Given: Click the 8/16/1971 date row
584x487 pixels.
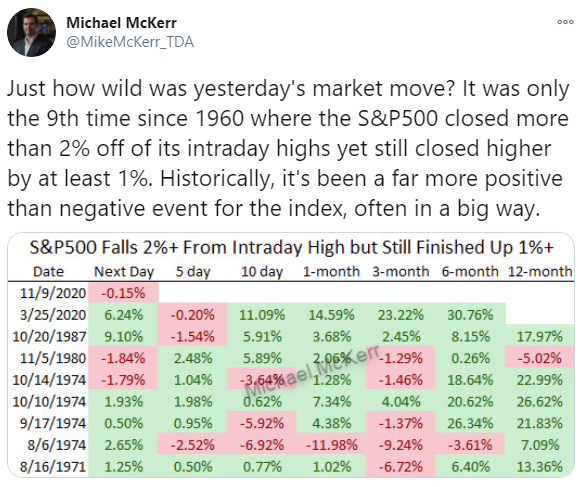Looking at the screenshot, I should point(53,467).
